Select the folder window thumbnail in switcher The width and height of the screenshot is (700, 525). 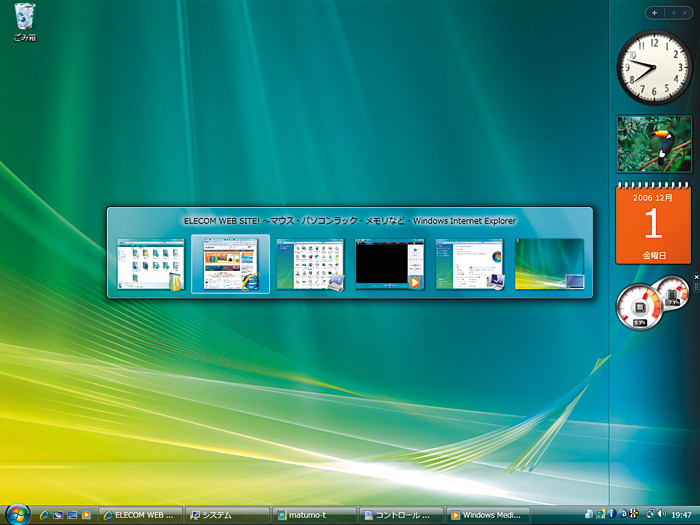click(x=150, y=264)
